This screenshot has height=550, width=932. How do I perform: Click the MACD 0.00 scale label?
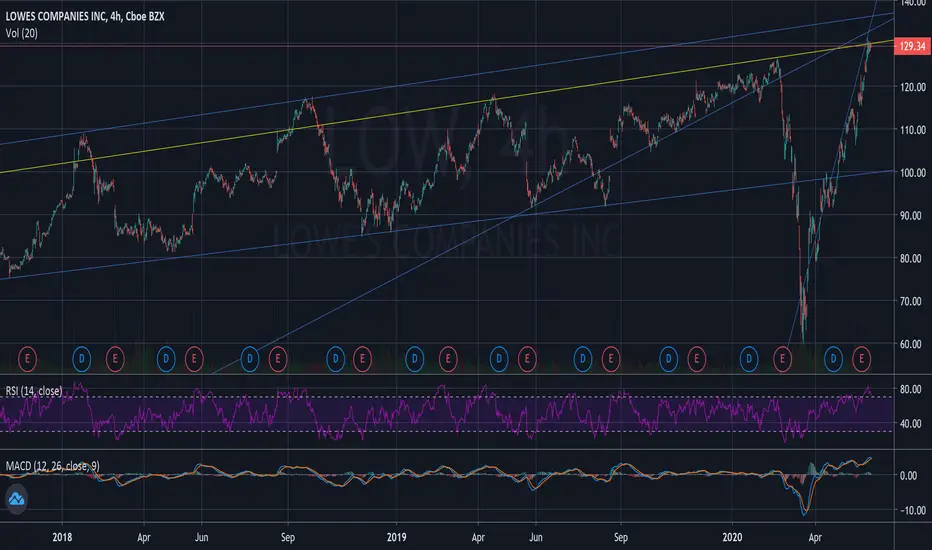[x=908, y=476]
